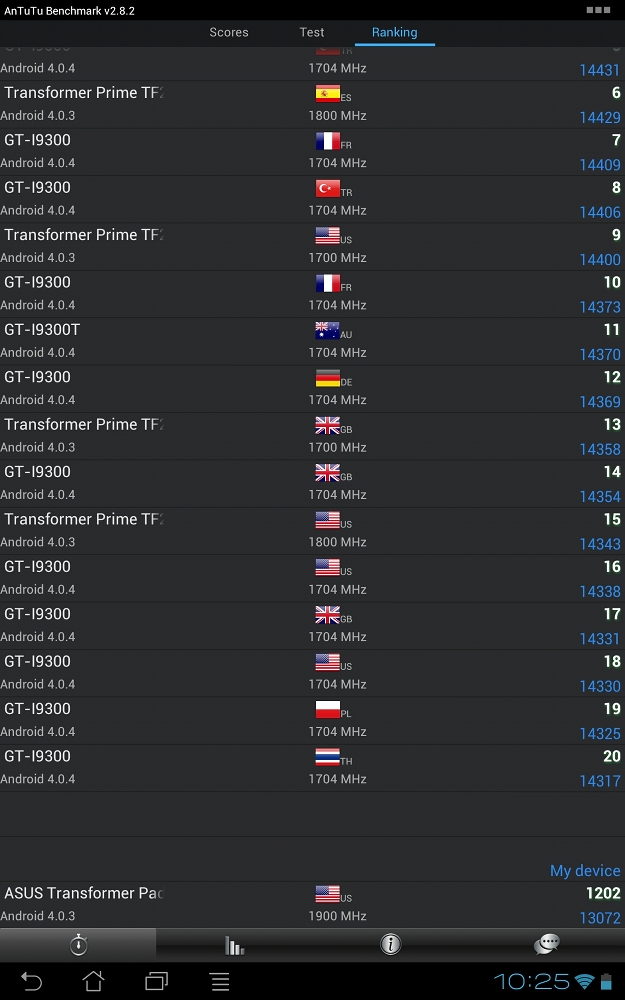Click the 10:25 system clock

click(530, 981)
